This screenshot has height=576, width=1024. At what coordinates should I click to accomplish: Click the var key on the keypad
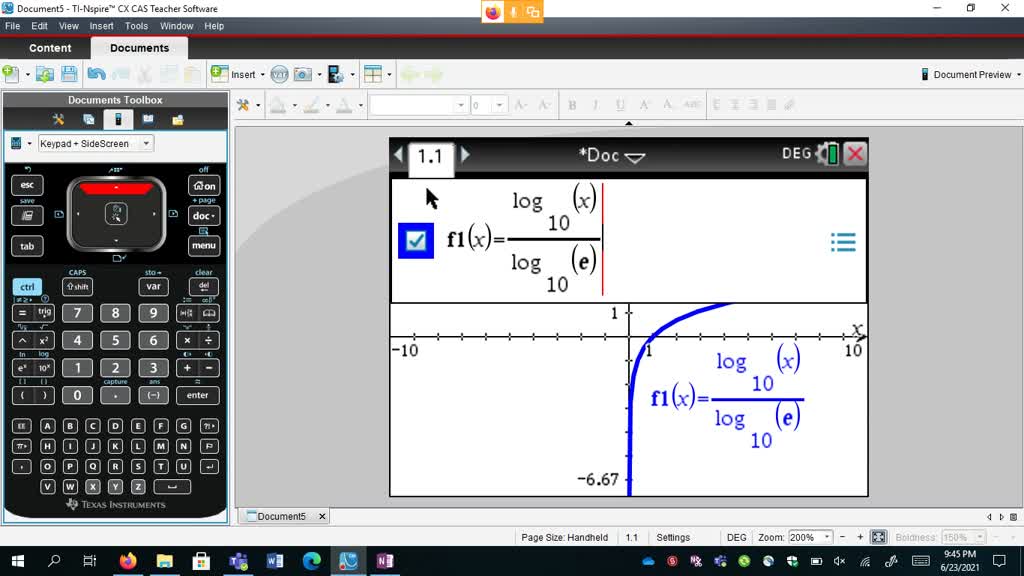click(x=153, y=286)
